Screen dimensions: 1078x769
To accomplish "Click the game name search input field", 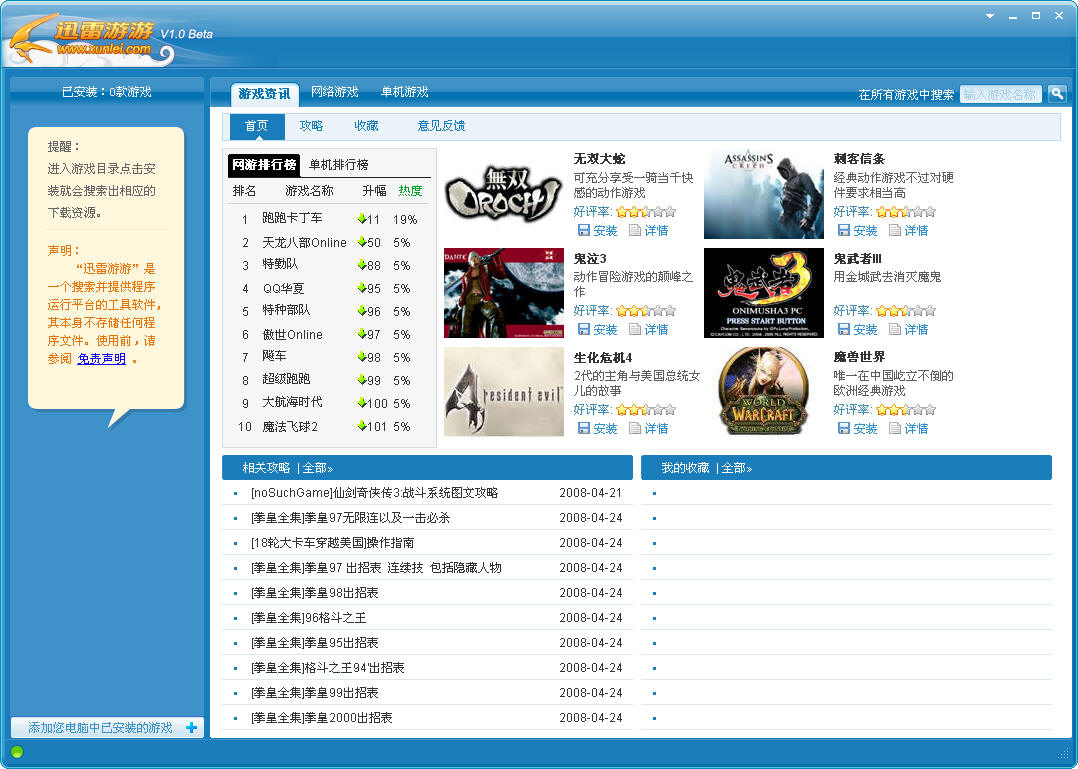I will click(x=1000, y=94).
